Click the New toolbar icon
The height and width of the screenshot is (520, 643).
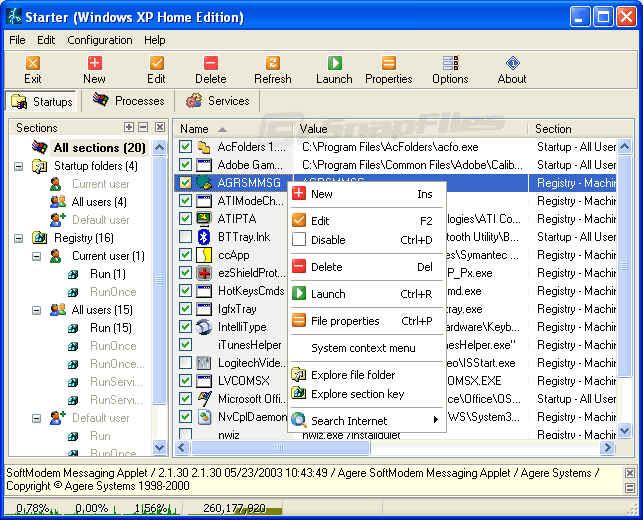coord(94,69)
